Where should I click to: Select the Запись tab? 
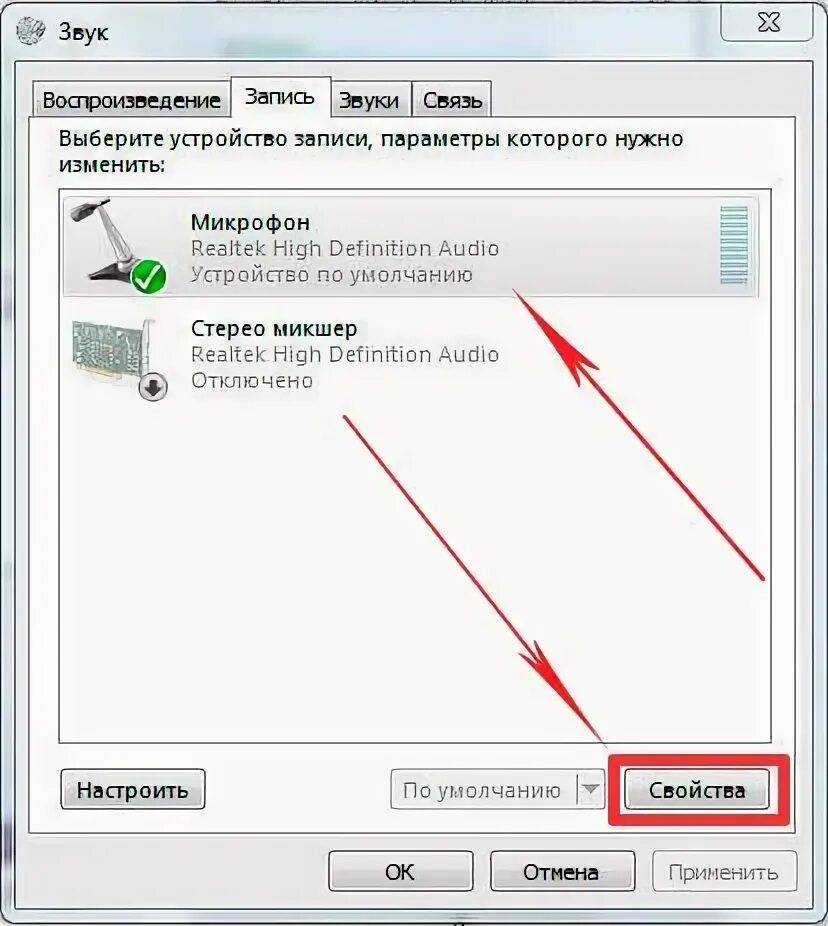pyautogui.click(x=279, y=97)
